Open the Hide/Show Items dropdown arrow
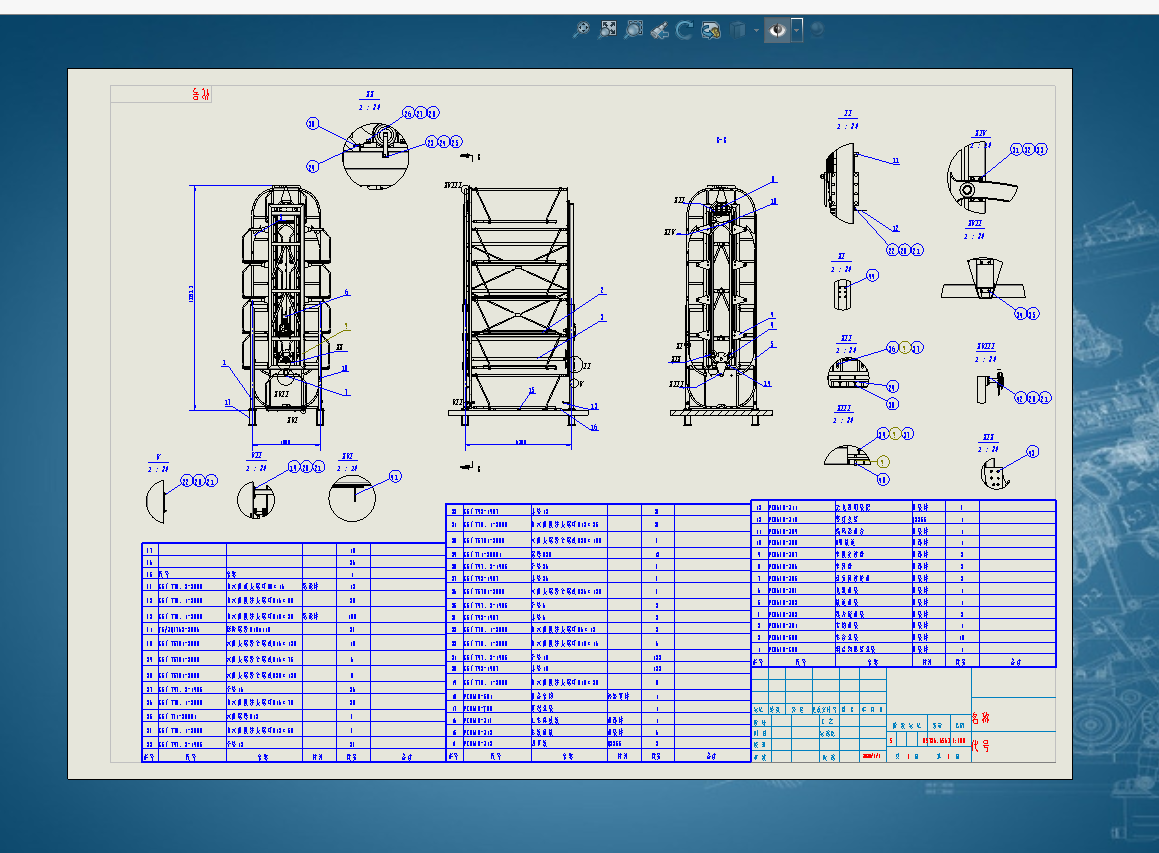The image size is (1159, 853). pos(797,30)
